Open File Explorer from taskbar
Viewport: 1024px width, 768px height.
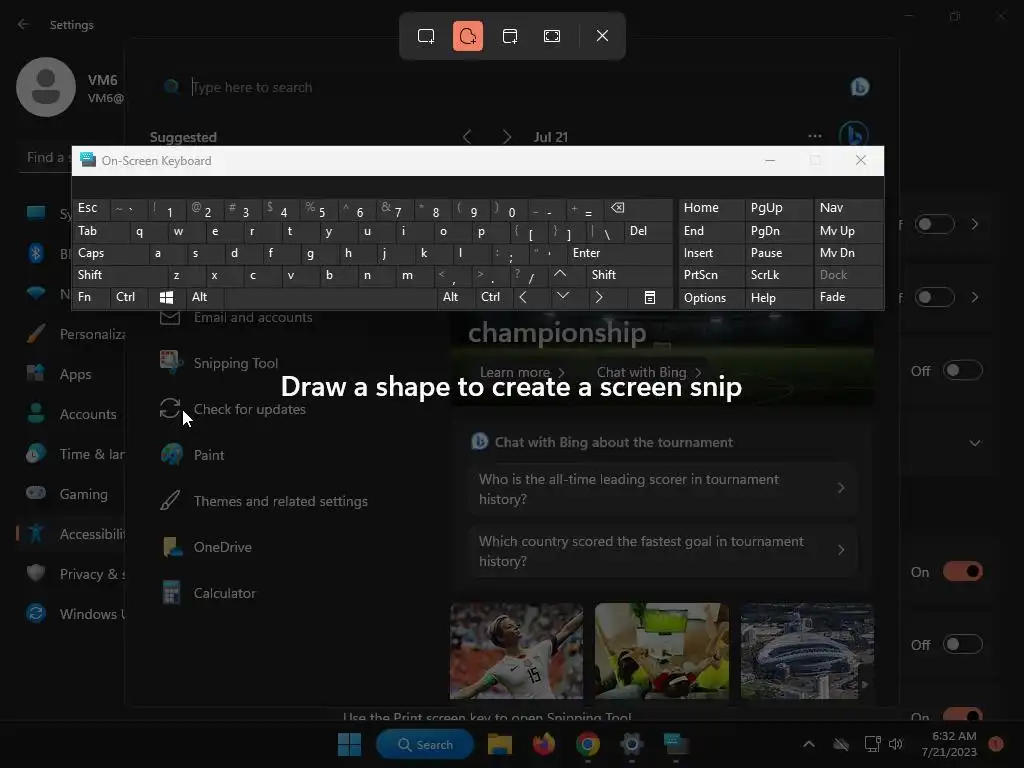tap(500, 744)
